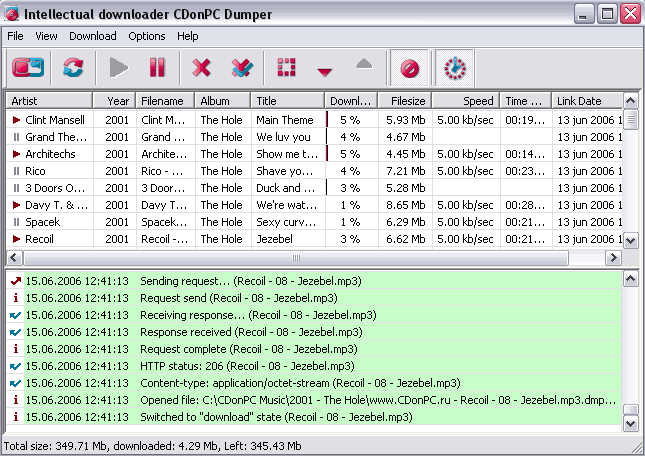This screenshot has height=457, width=645.
Task: Open the View menu
Action: [x=46, y=36]
